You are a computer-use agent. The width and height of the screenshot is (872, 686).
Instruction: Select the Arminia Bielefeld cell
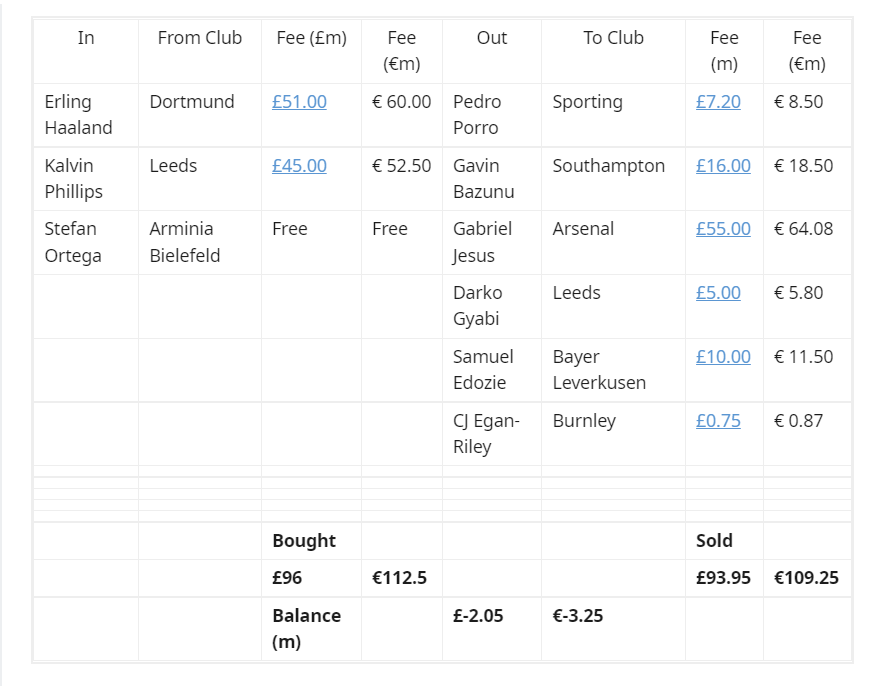[x=200, y=242]
